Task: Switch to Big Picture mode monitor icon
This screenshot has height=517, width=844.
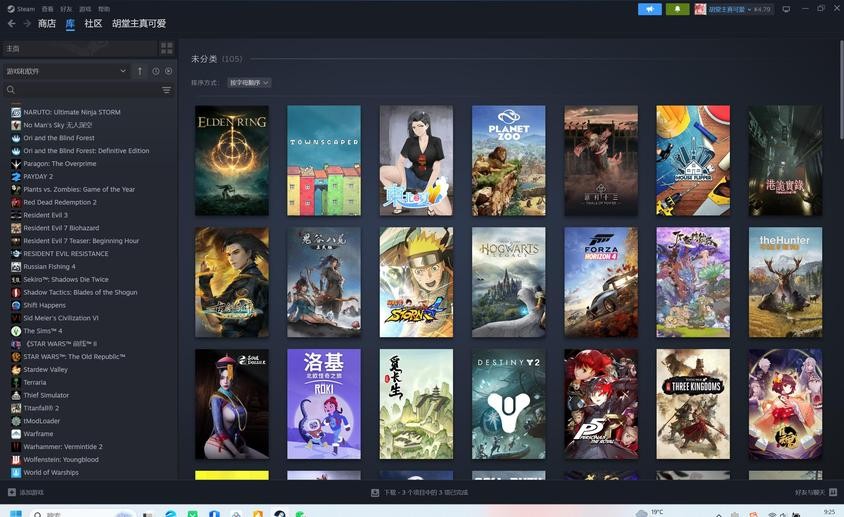Action: click(786, 9)
